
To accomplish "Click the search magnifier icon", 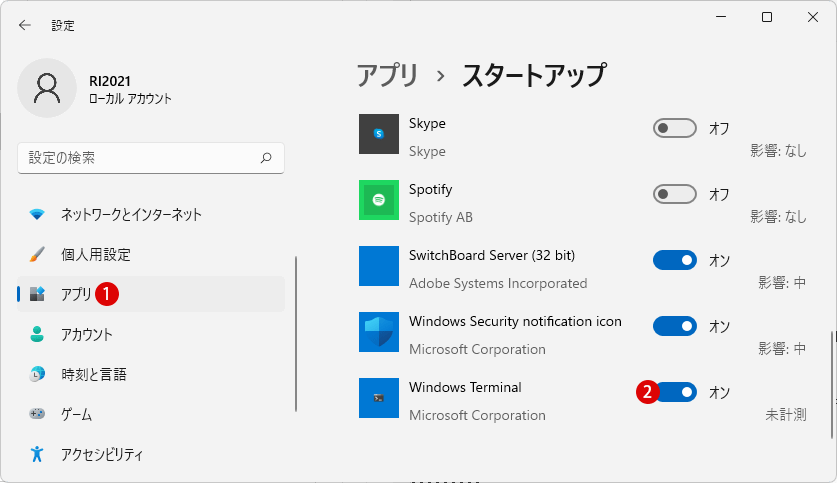I will [266, 158].
